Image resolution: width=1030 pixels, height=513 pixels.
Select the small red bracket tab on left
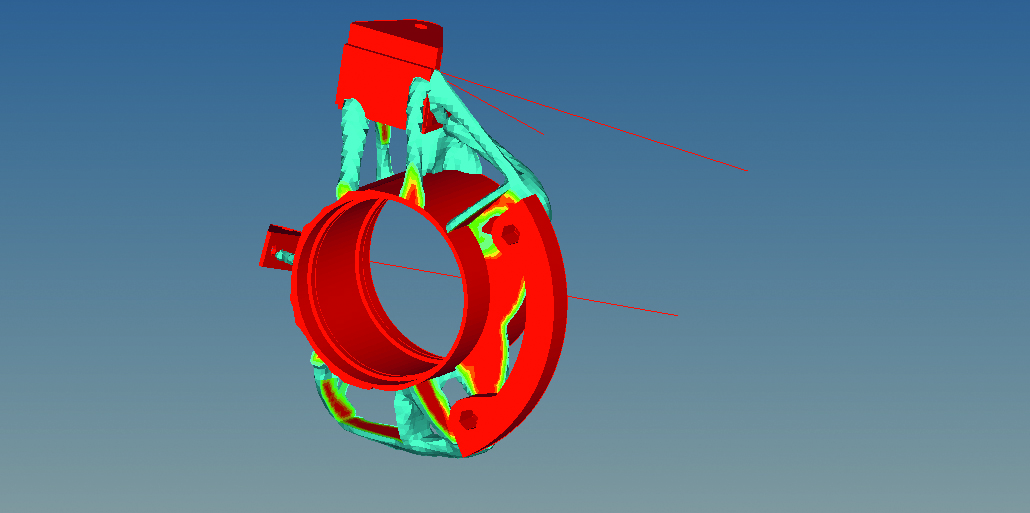click(x=274, y=245)
